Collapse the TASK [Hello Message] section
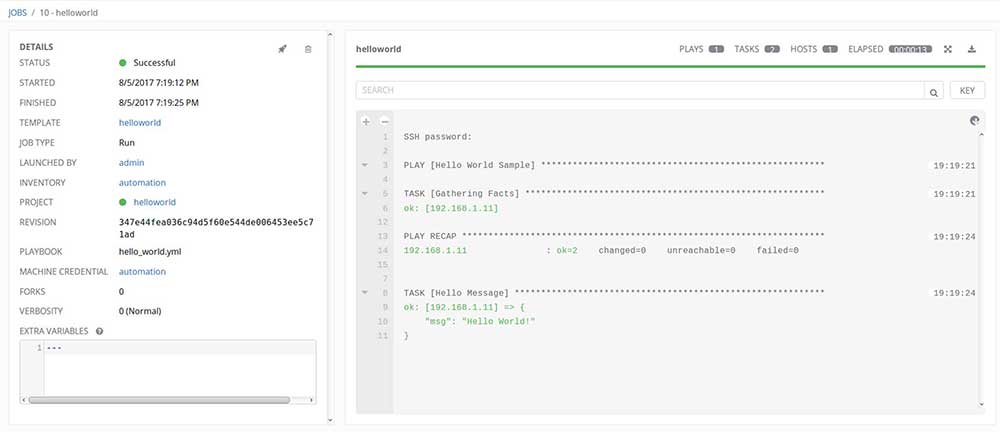The image size is (1000, 432). pyautogui.click(x=366, y=292)
